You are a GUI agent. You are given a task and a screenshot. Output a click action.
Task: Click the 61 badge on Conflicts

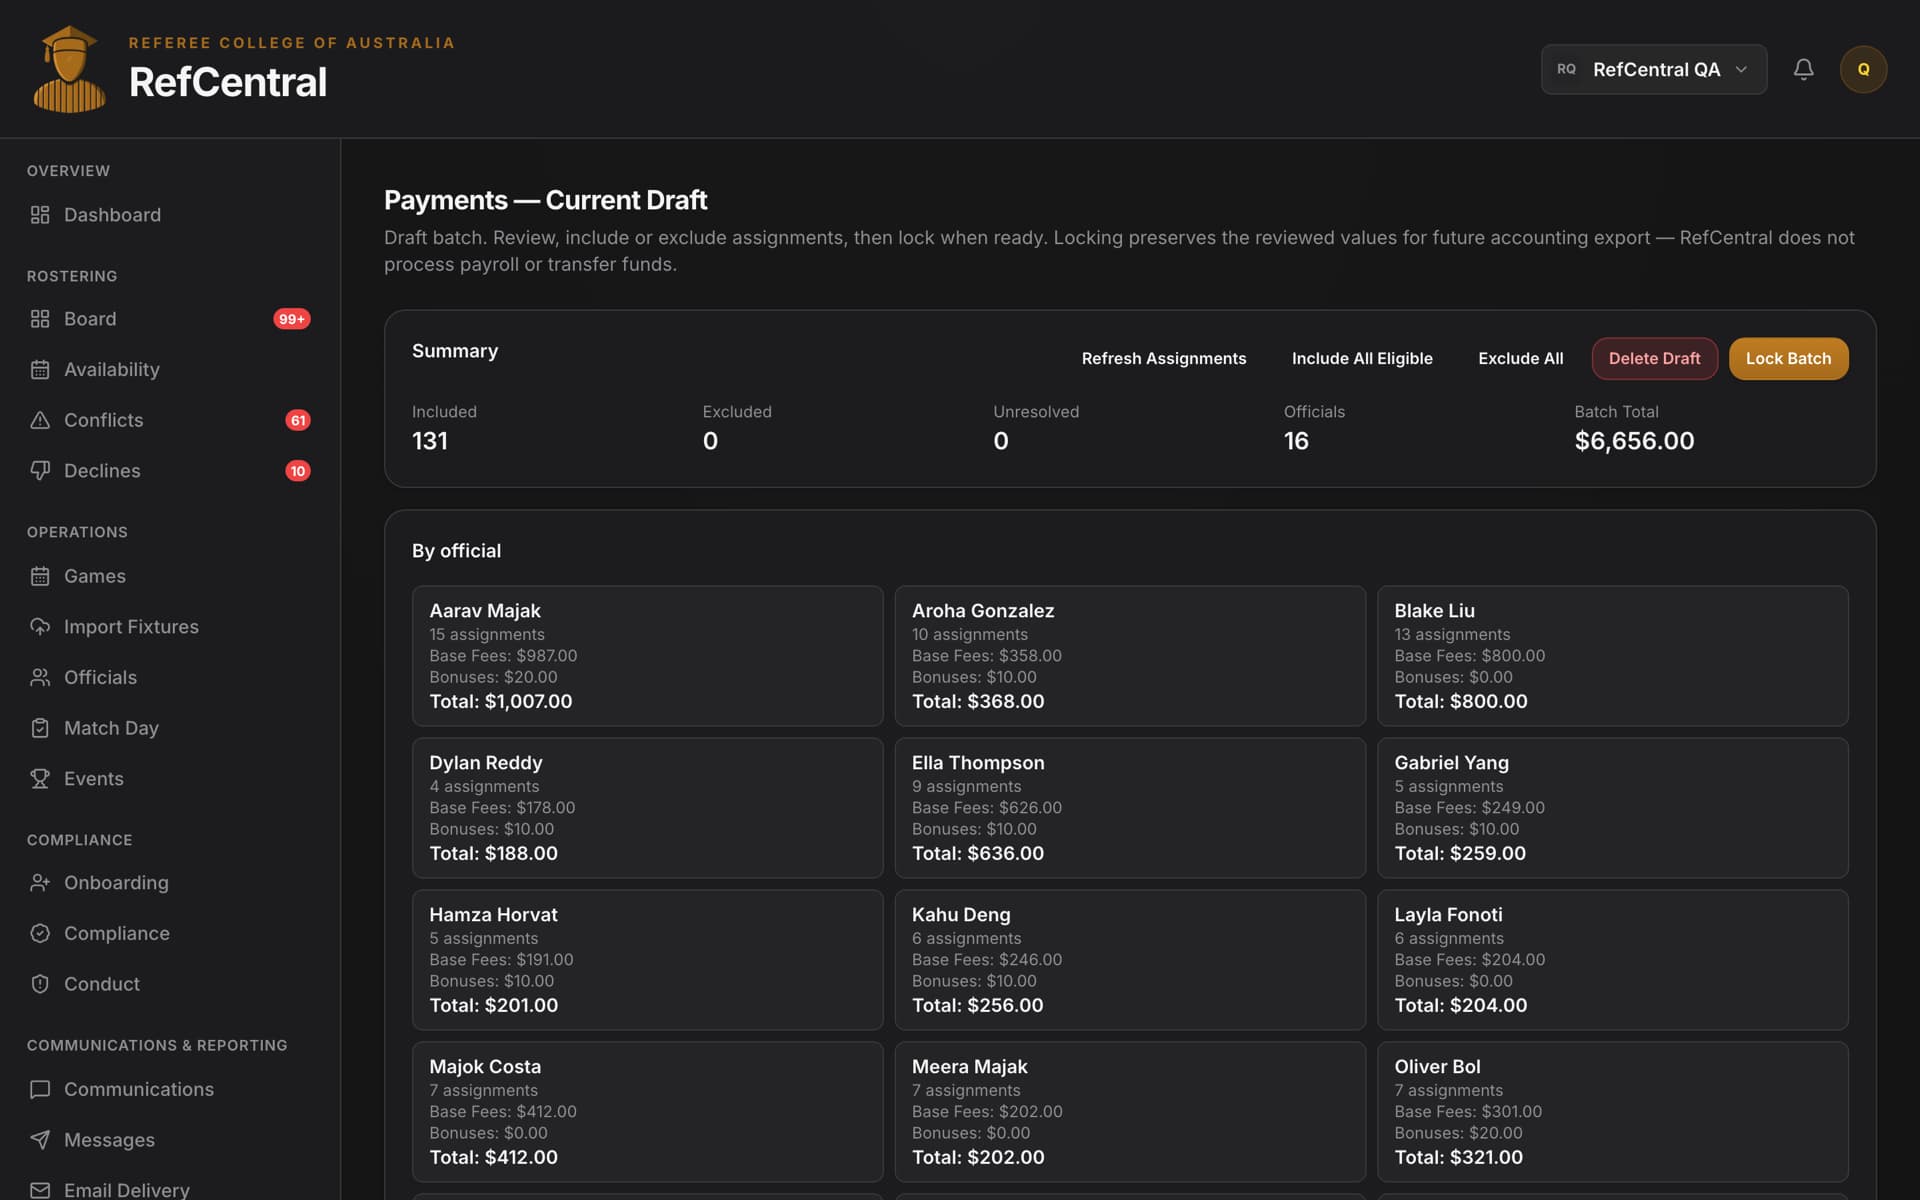[x=298, y=420]
